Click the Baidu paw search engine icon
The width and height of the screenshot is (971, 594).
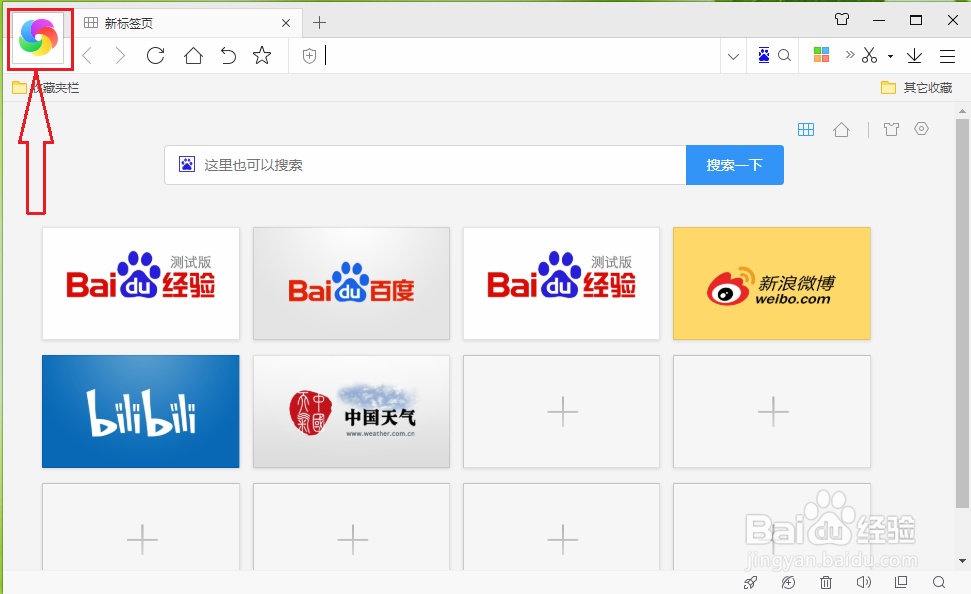(764, 55)
